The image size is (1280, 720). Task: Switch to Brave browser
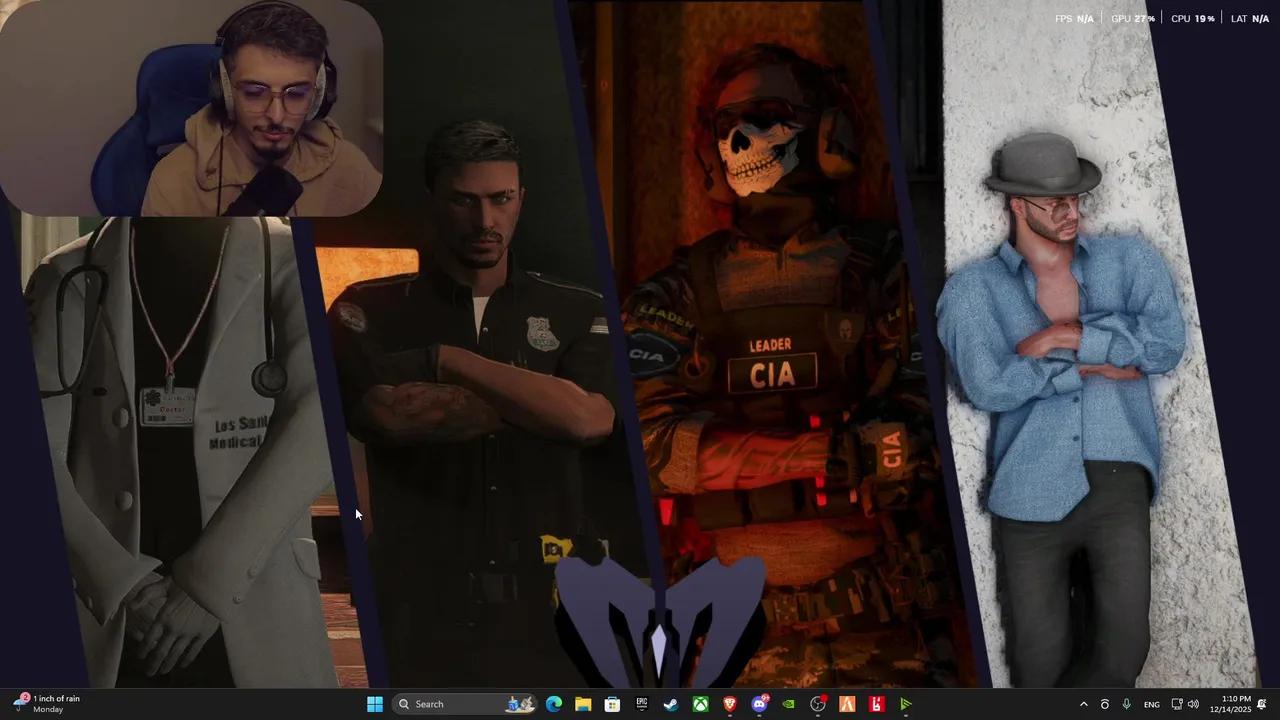pyautogui.click(x=730, y=704)
